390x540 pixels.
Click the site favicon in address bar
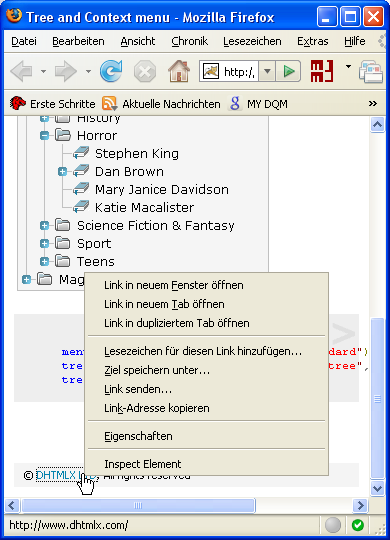[x=211, y=71]
